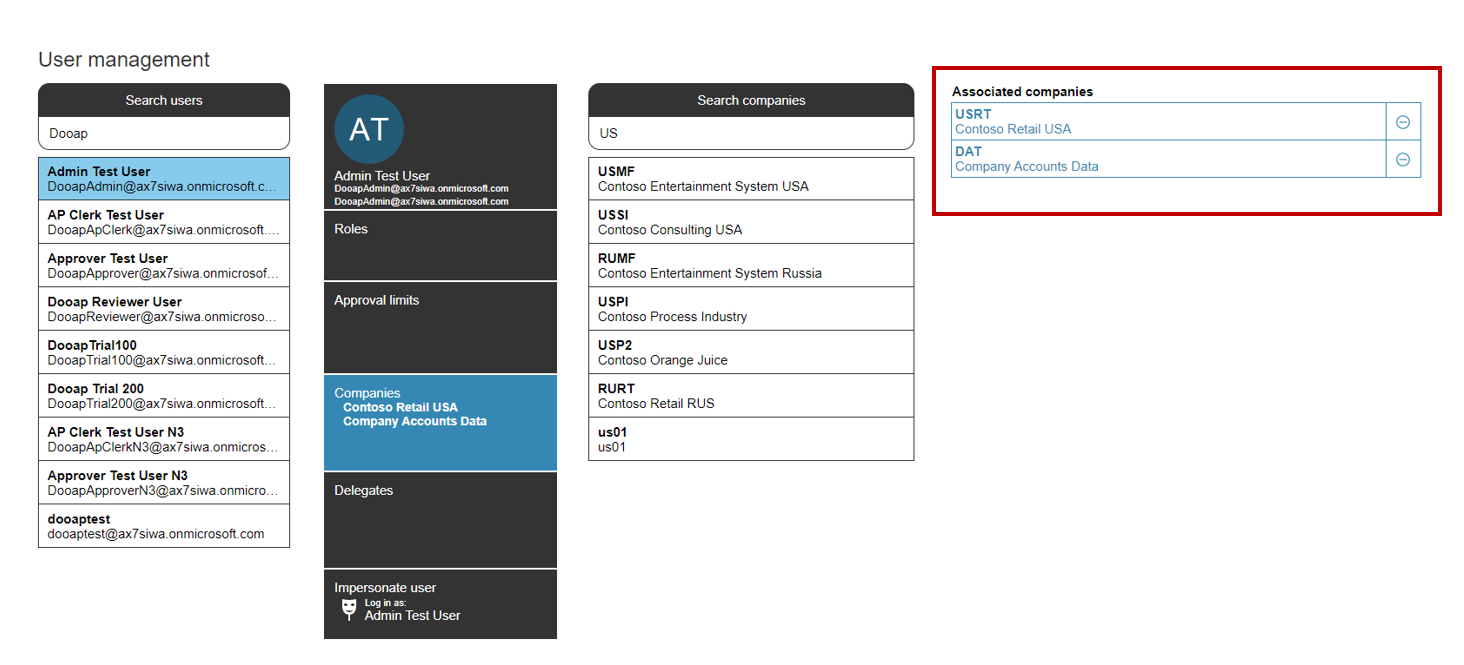Add RUMF Contoso Entertainment System Russia company
Viewport: 1464px width, 665px height.
click(751, 266)
